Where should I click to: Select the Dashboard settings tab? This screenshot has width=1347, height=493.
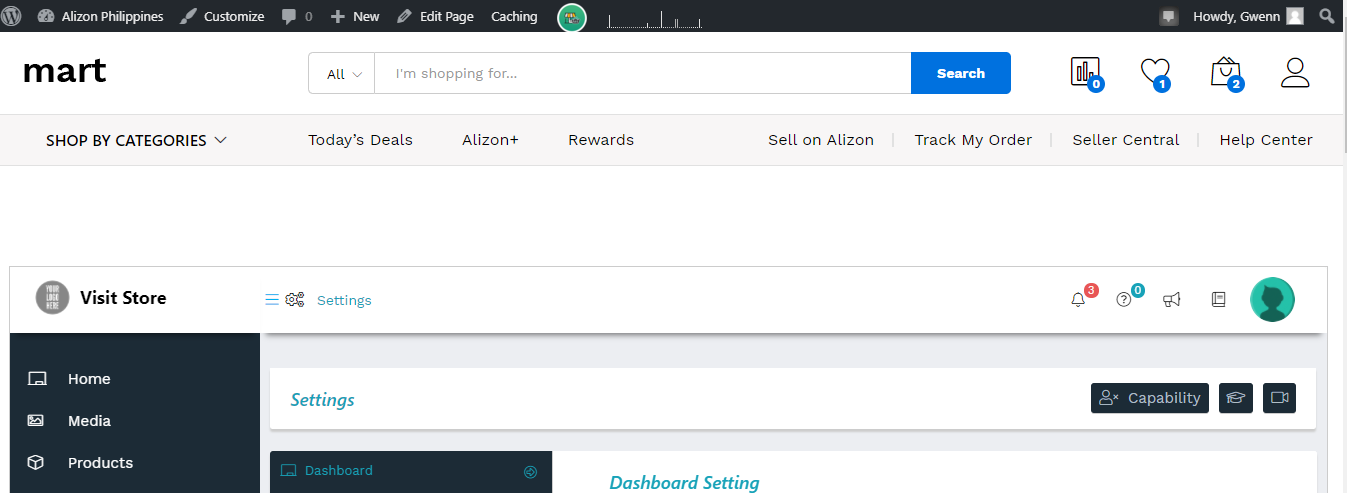click(411, 471)
